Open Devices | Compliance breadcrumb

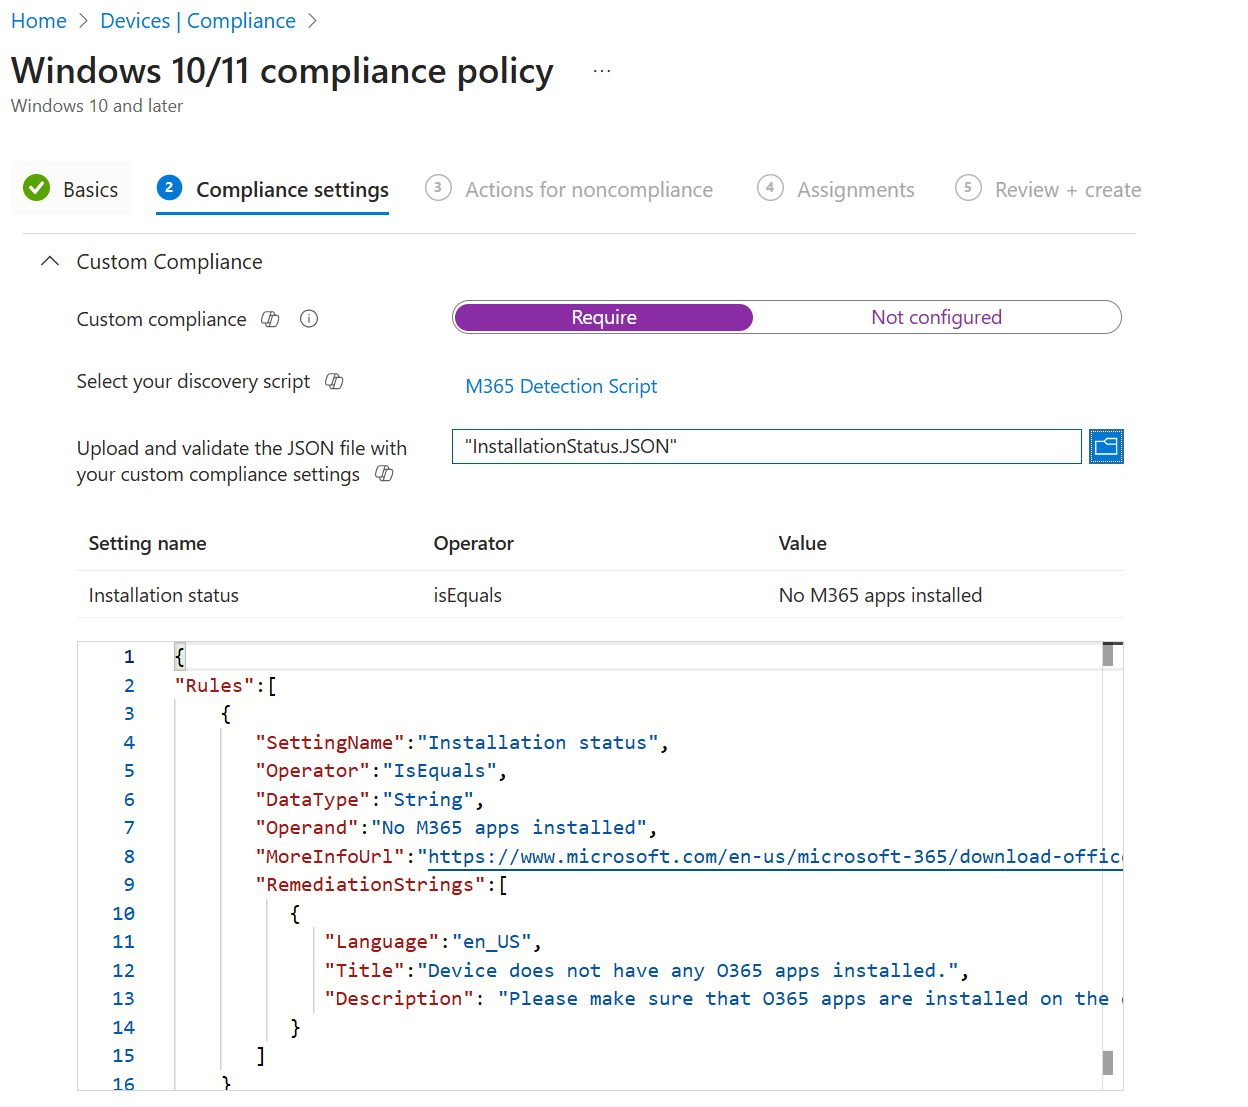(198, 21)
